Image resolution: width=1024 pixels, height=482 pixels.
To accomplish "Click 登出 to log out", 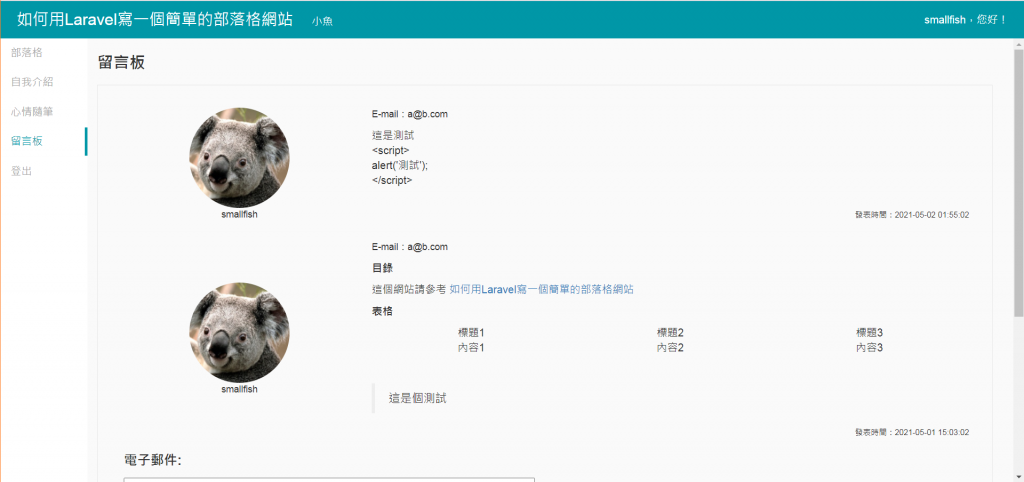I will coord(22,171).
